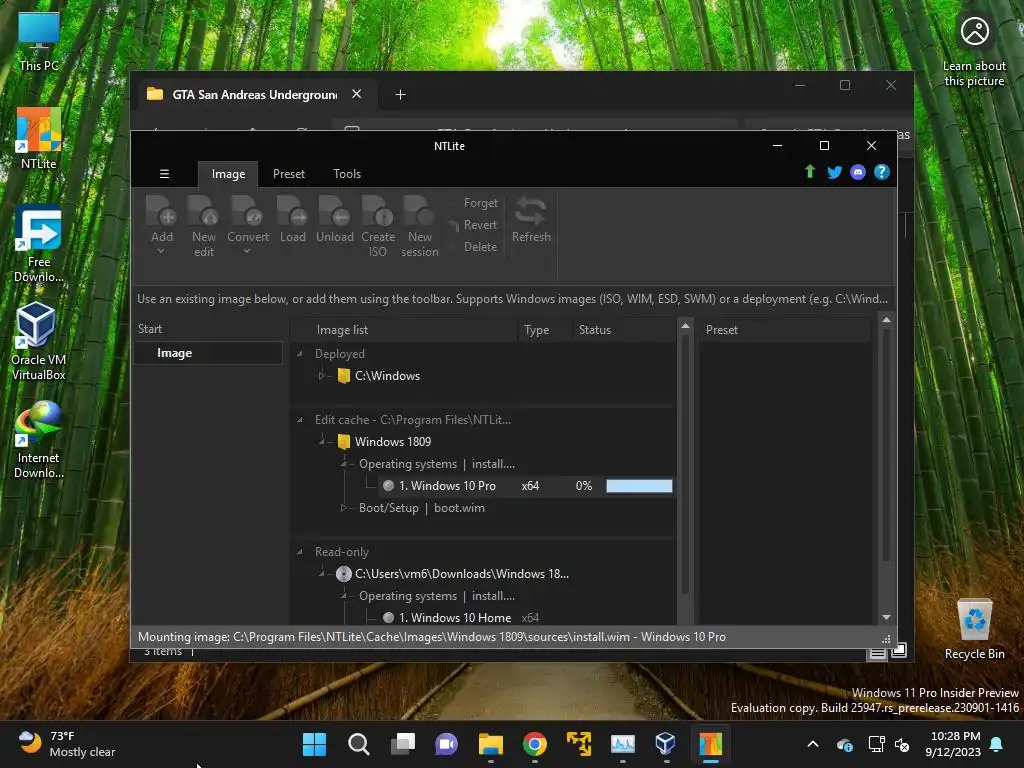1024x768 pixels.
Task: Click the Forget button
Action: point(481,203)
